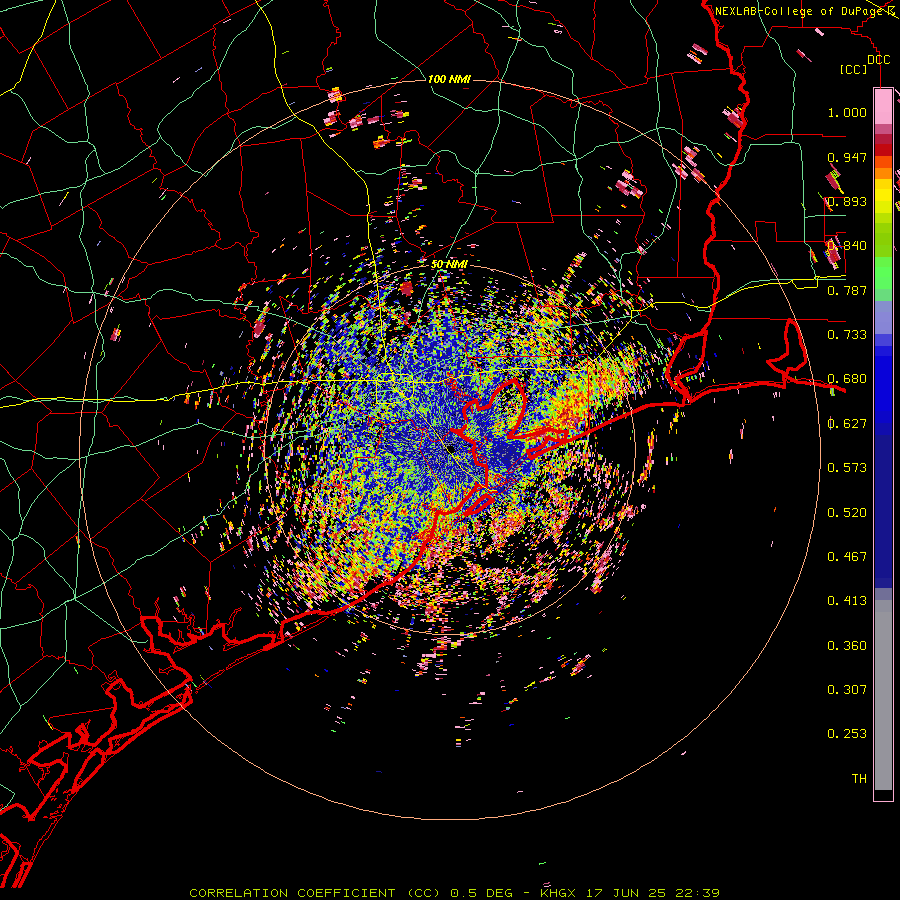Click the bright green band of the color bar
Image resolution: width=900 pixels, height=900 pixels.
point(883,273)
